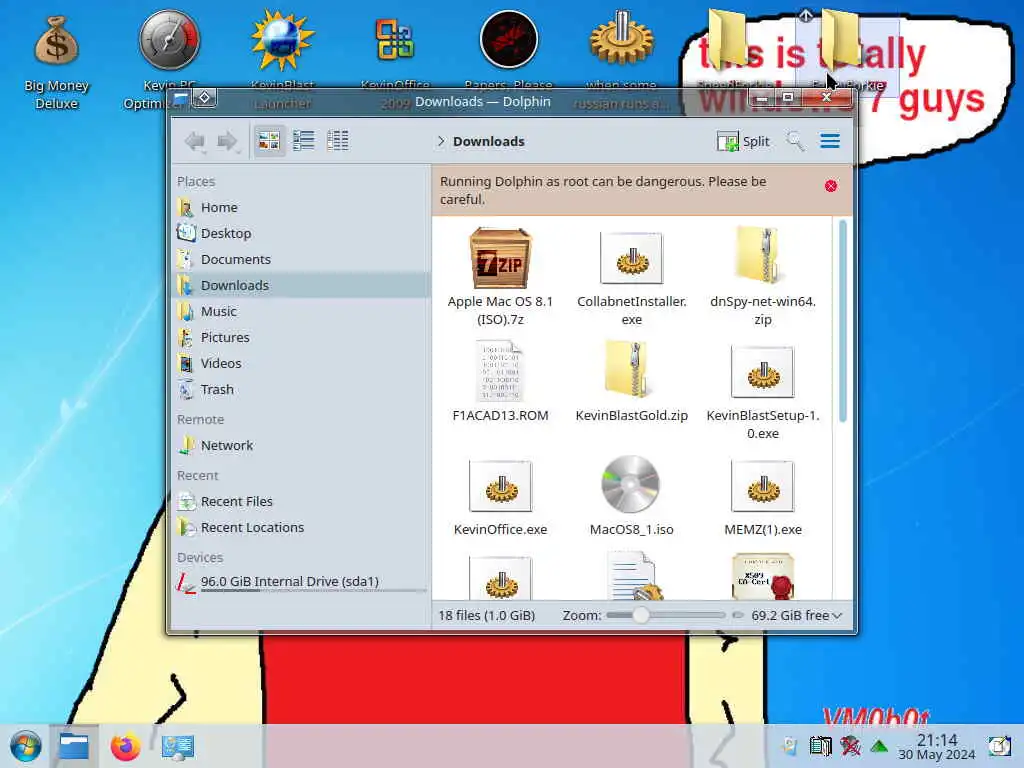This screenshot has width=1024, height=768.
Task: Select Downloads in Places panel
Action: click(300, 285)
